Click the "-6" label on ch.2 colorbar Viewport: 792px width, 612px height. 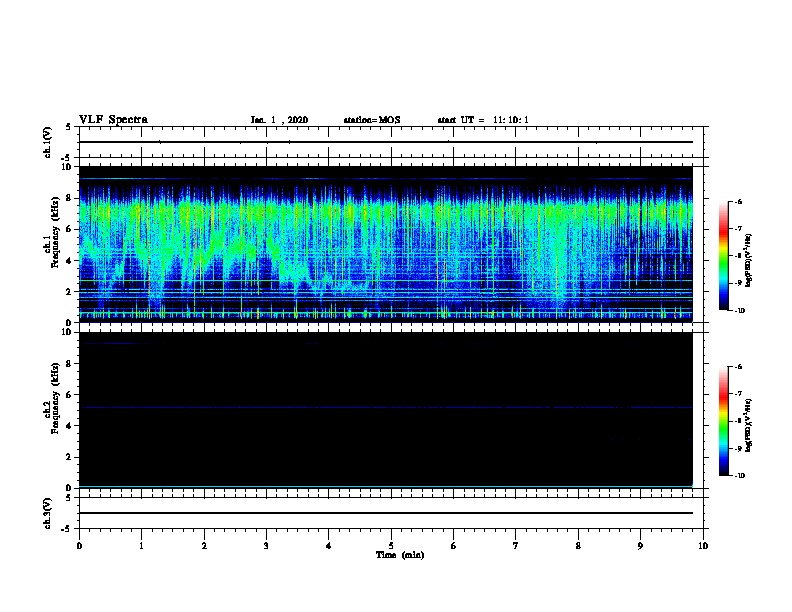pos(738,367)
